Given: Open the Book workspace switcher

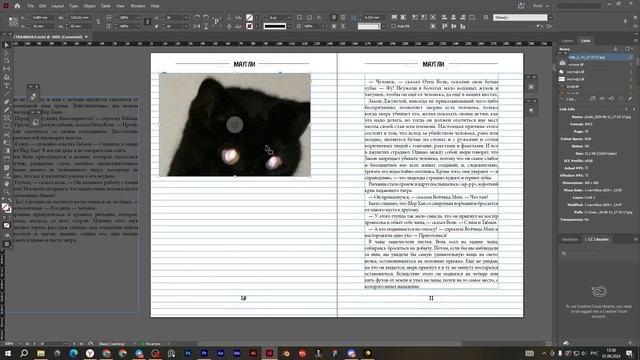Looking at the screenshot, I should [x=540, y=6].
